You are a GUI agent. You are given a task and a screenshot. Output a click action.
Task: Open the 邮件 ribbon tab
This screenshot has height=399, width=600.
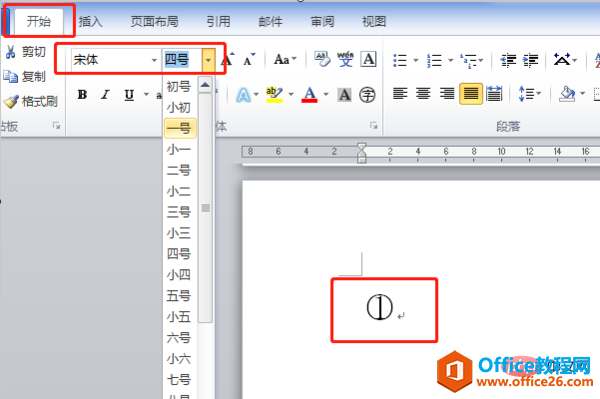pos(270,21)
